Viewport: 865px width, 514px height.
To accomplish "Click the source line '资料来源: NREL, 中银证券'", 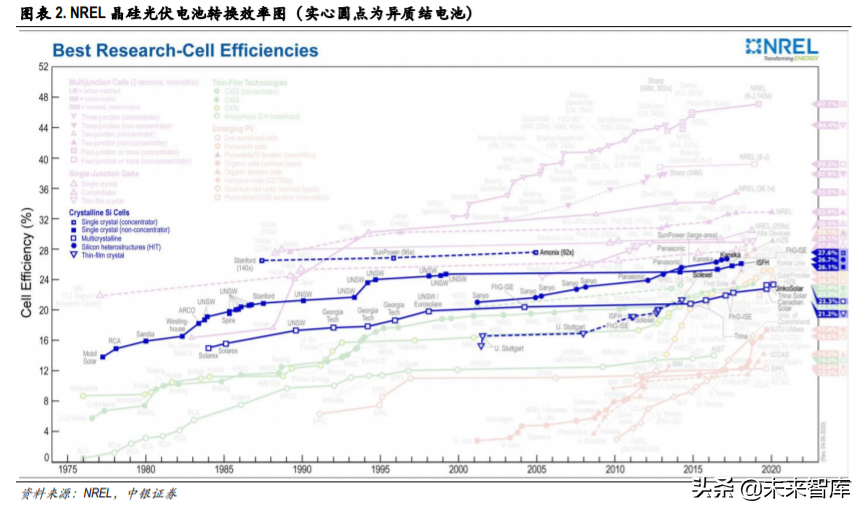I will pos(99,493).
